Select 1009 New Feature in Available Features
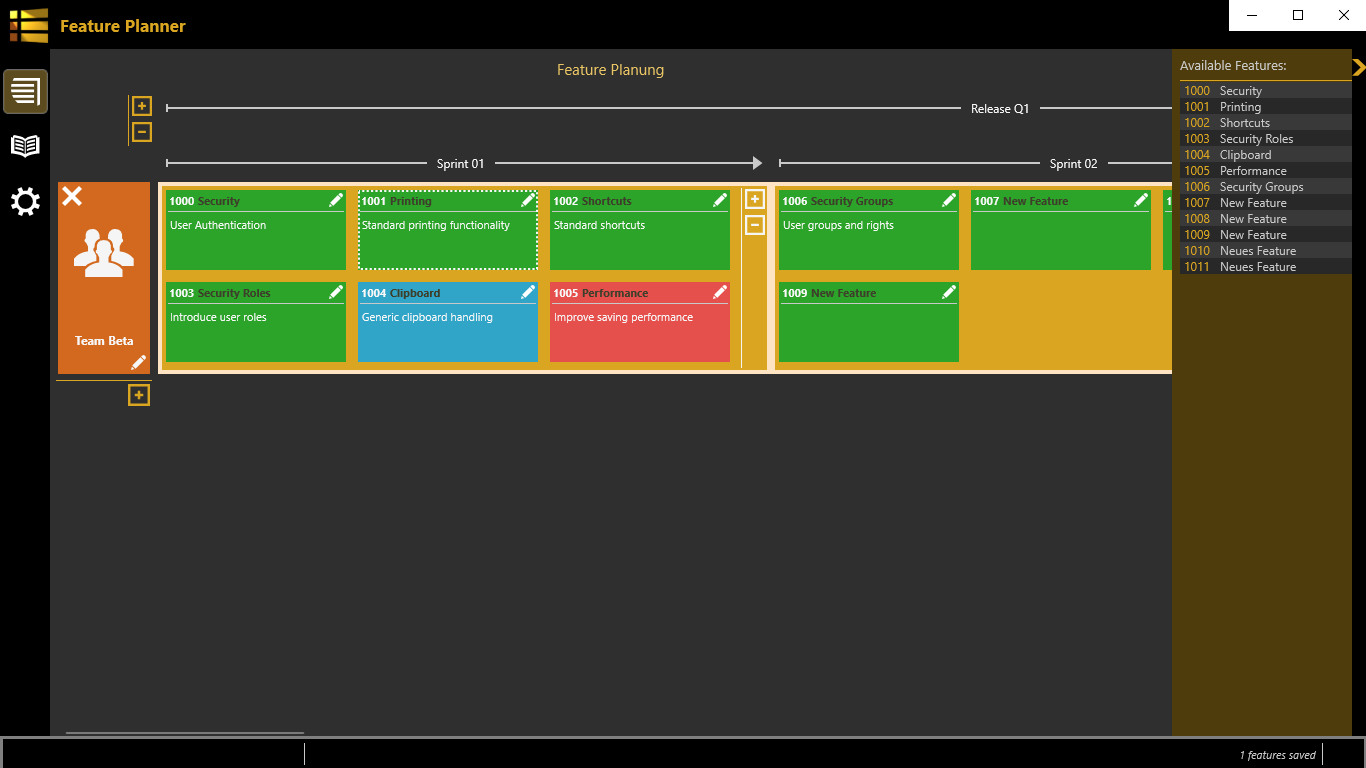The width and height of the screenshot is (1366, 768). point(1265,235)
